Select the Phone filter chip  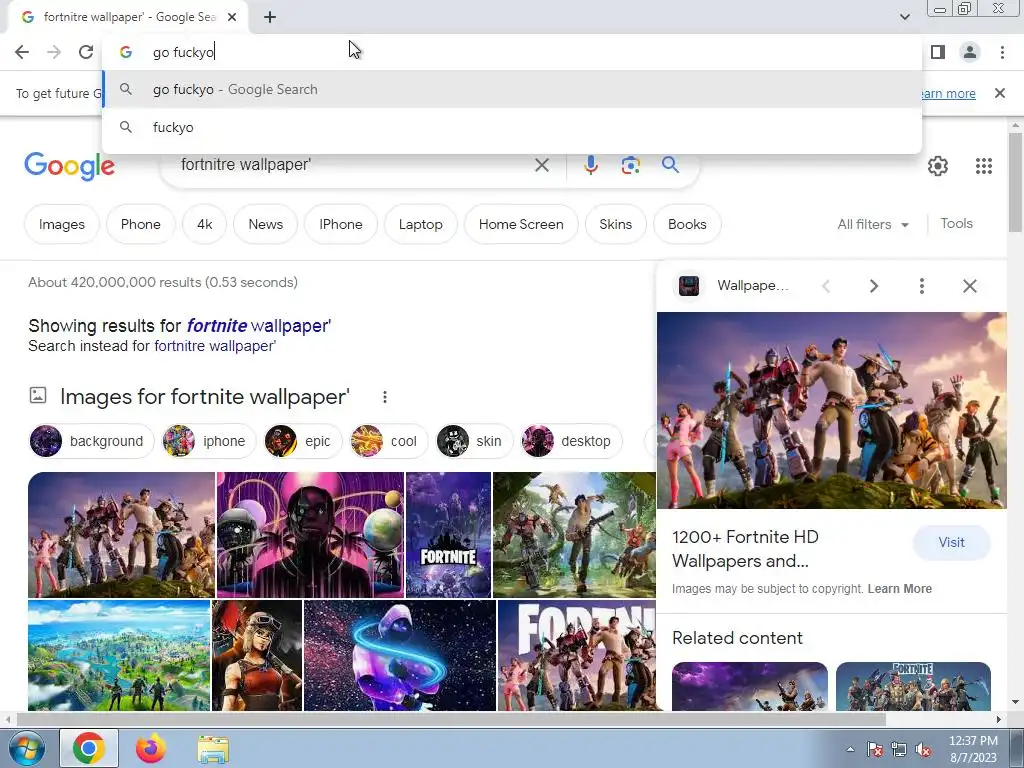click(140, 224)
